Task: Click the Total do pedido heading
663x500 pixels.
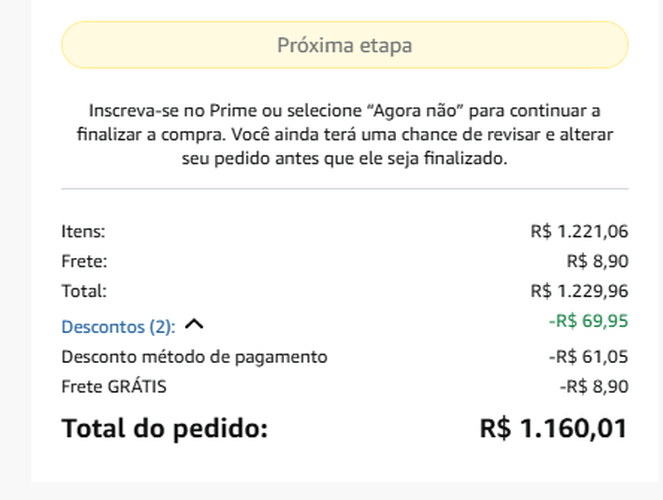Action: (x=165, y=429)
